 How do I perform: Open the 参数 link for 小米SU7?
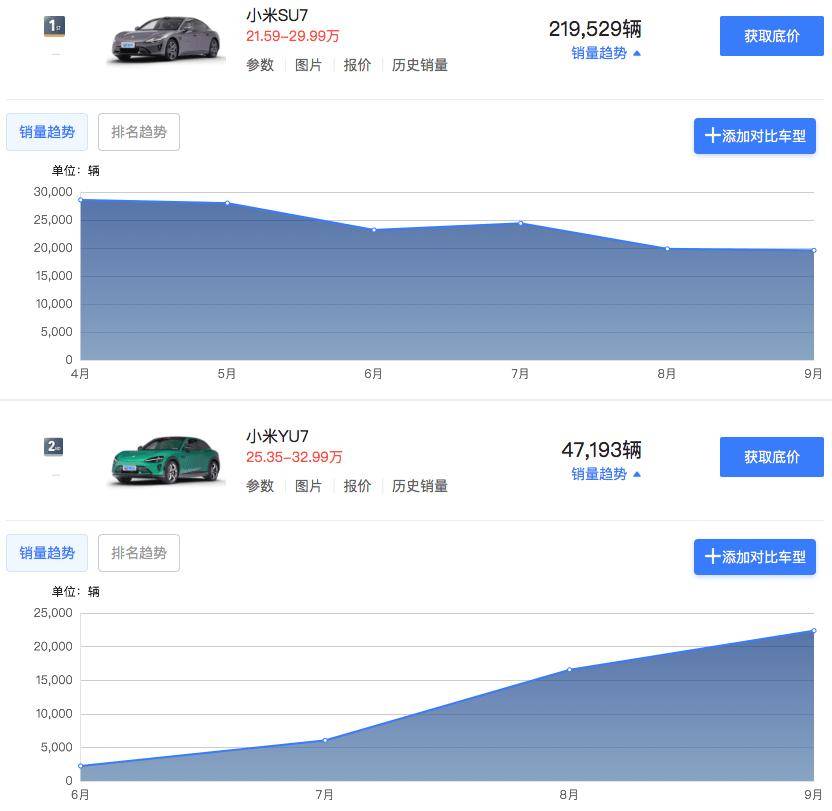pyautogui.click(x=259, y=64)
